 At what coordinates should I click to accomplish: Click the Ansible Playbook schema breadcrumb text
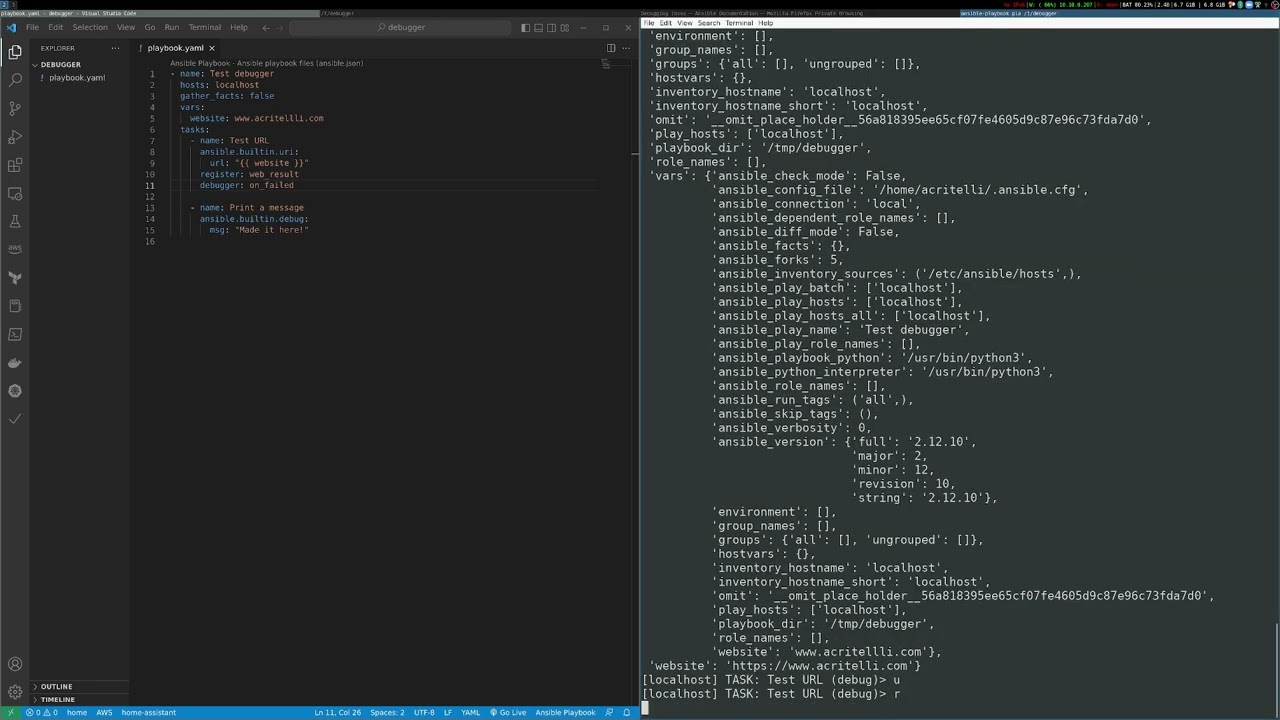point(266,63)
